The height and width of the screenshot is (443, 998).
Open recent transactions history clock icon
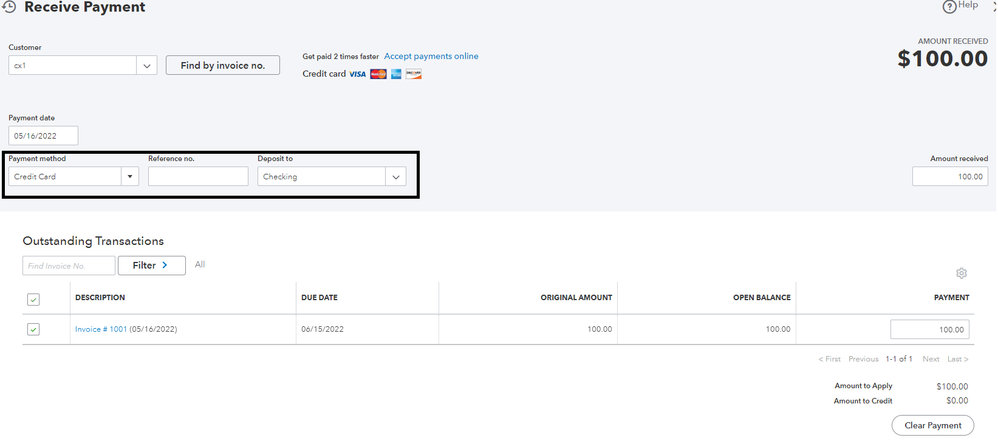click(9, 8)
